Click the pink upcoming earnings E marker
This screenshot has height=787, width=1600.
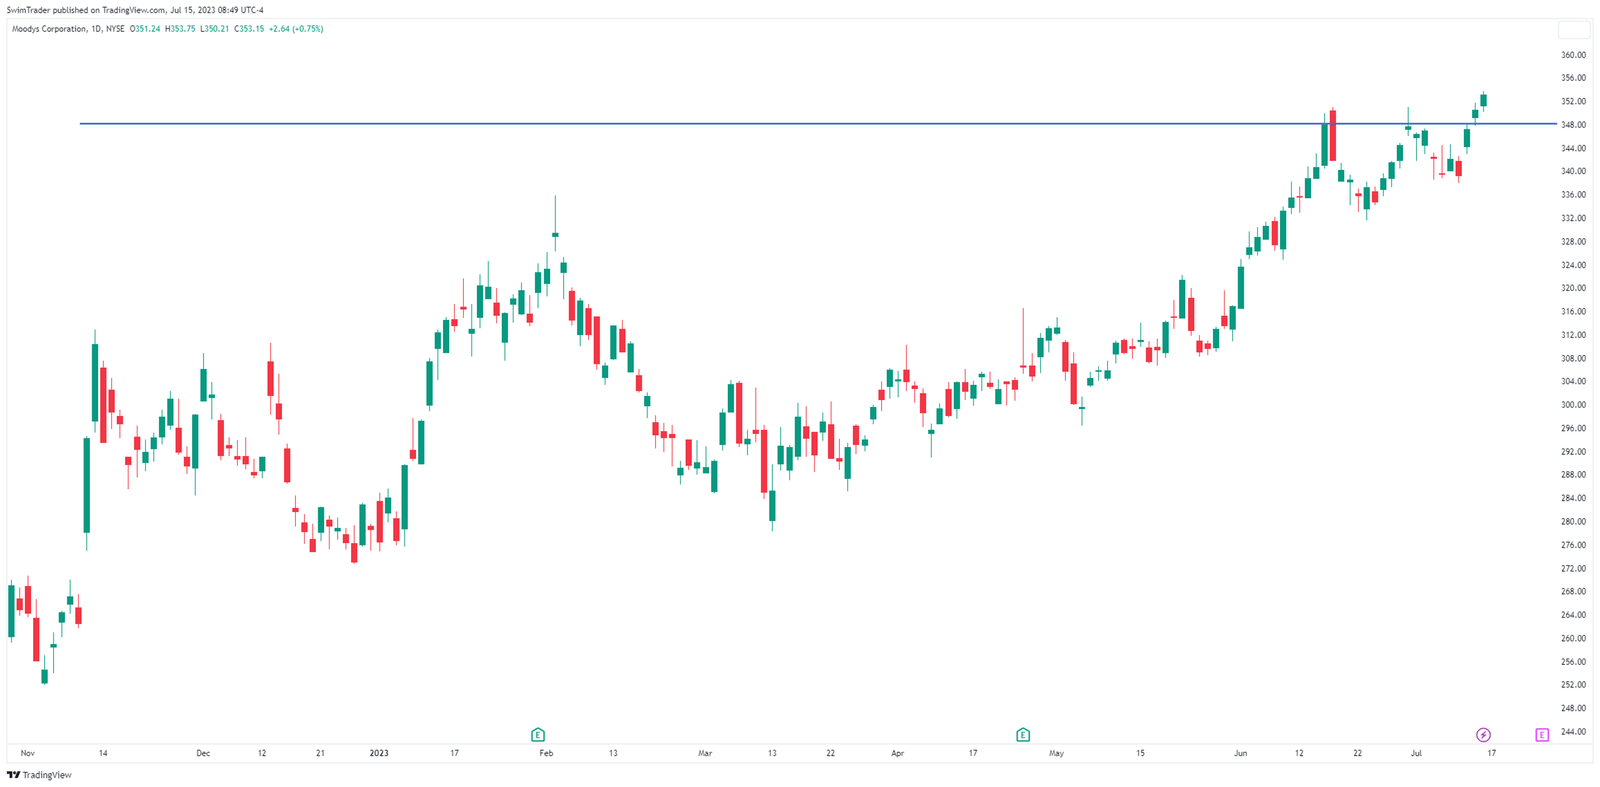tap(1542, 735)
